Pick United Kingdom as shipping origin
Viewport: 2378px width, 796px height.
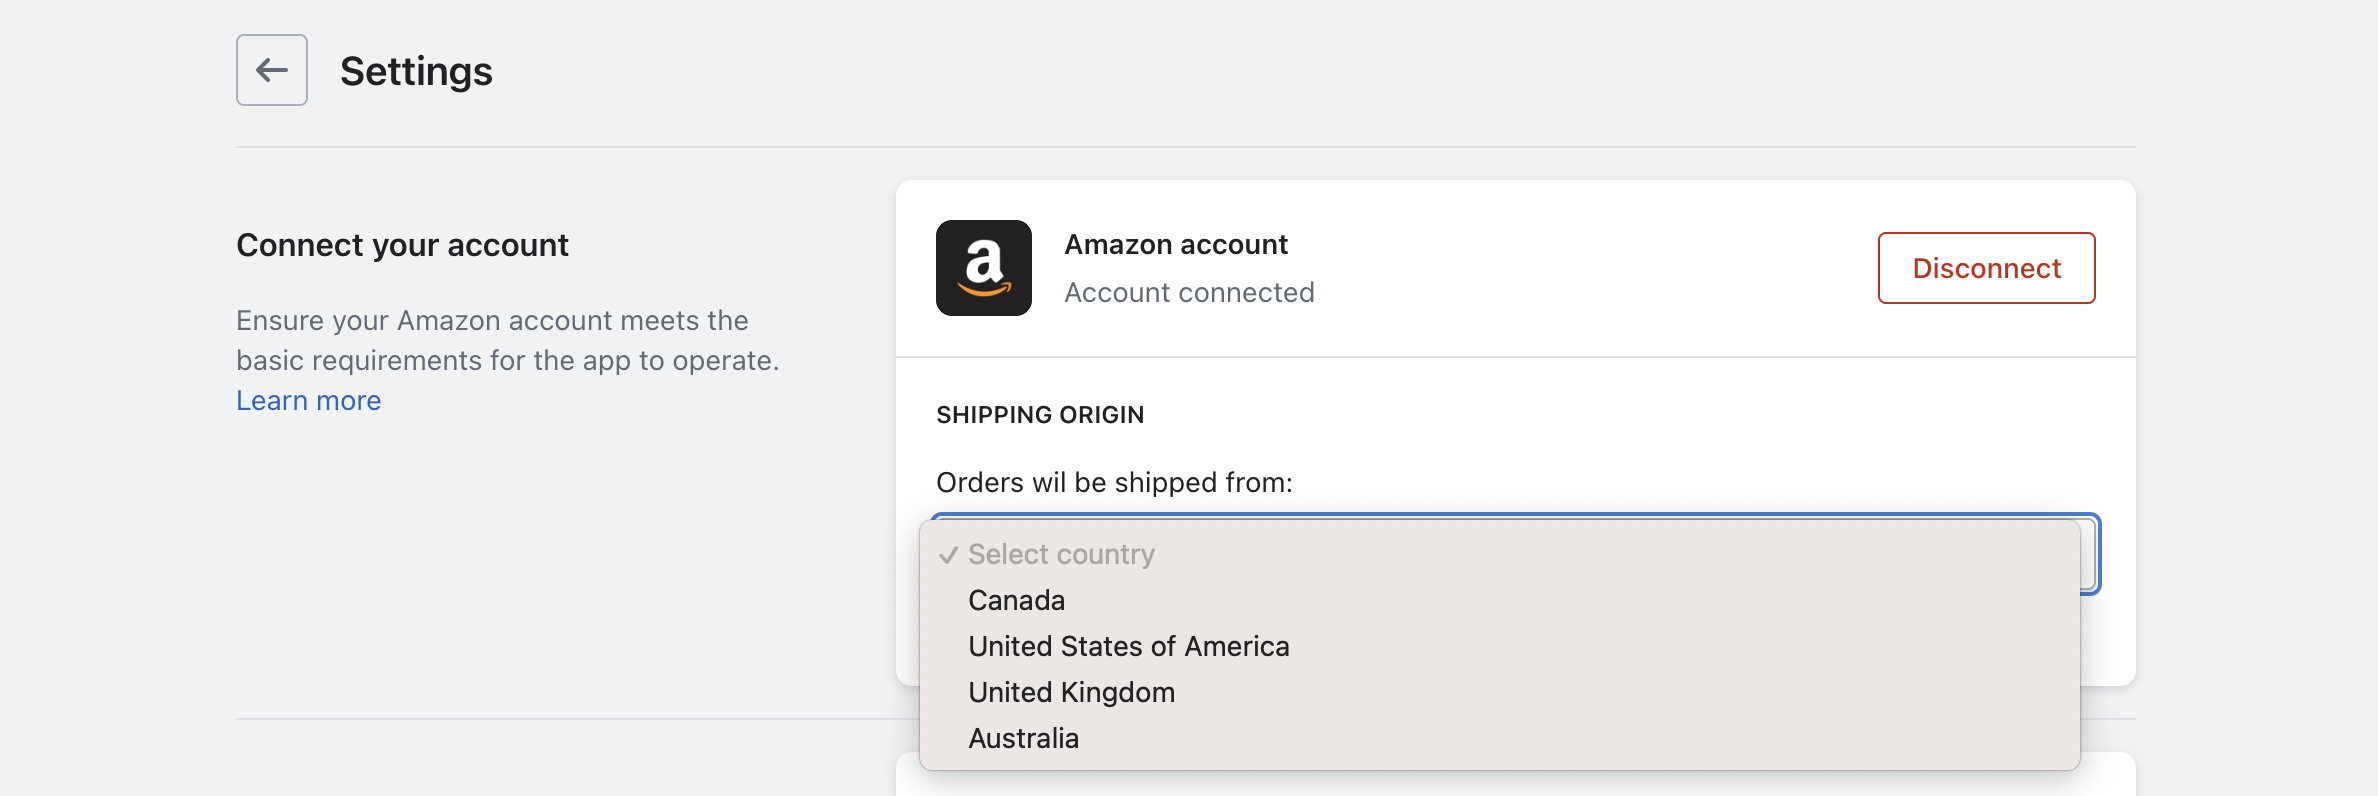(x=1071, y=692)
